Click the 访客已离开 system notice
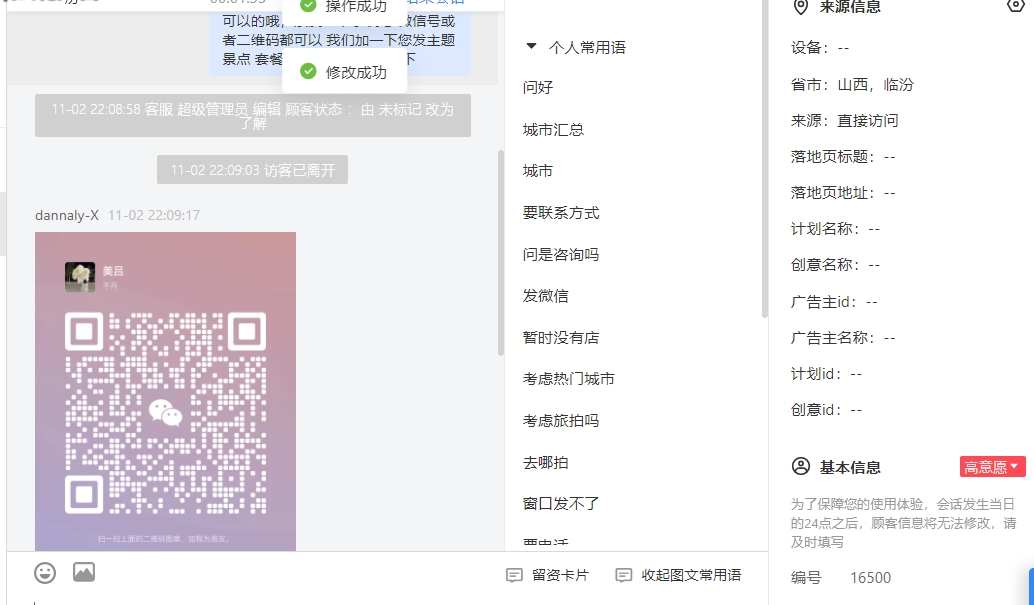The width and height of the screenshot is (1034, 605). coord(253,170)
